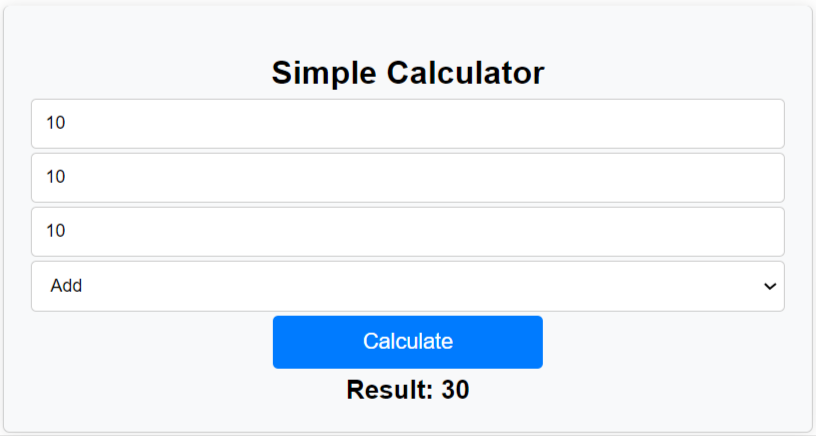Open the Add operation dropdown

click(407, 286)
